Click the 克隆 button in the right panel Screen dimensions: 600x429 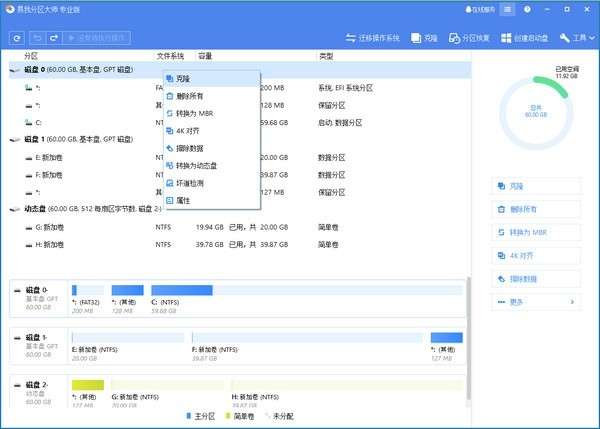536,186
